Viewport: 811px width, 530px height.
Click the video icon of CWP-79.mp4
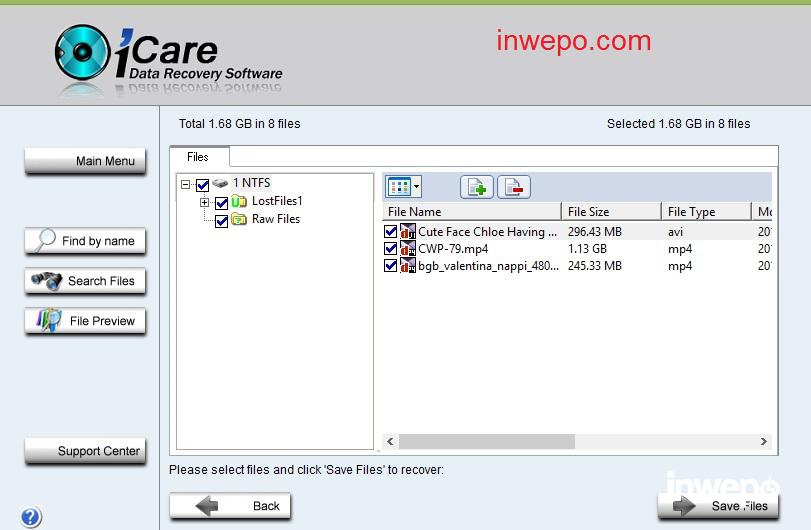coord(408,249)
